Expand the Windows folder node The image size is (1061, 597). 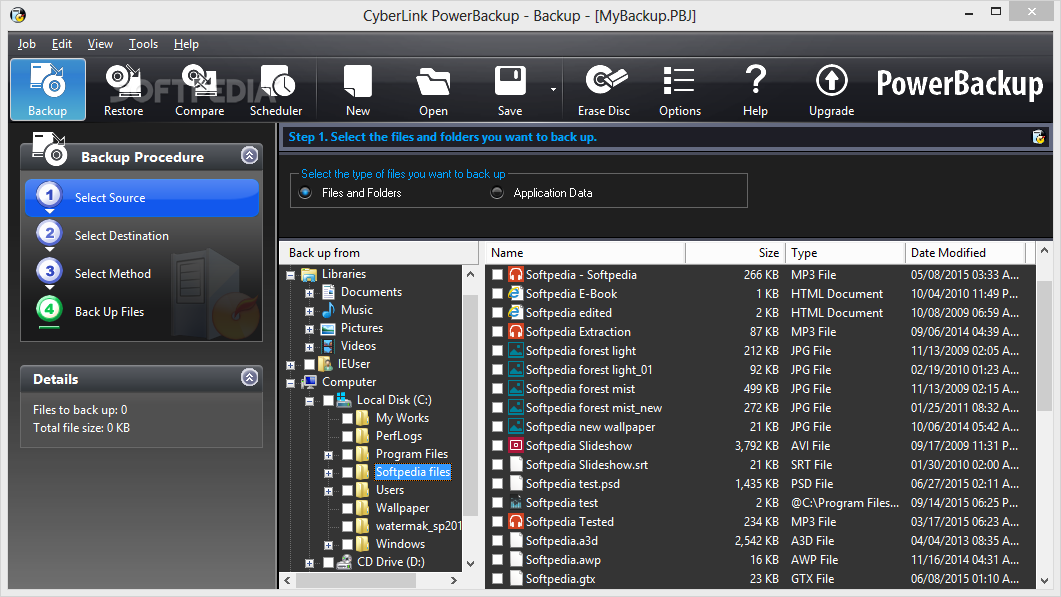328,545
